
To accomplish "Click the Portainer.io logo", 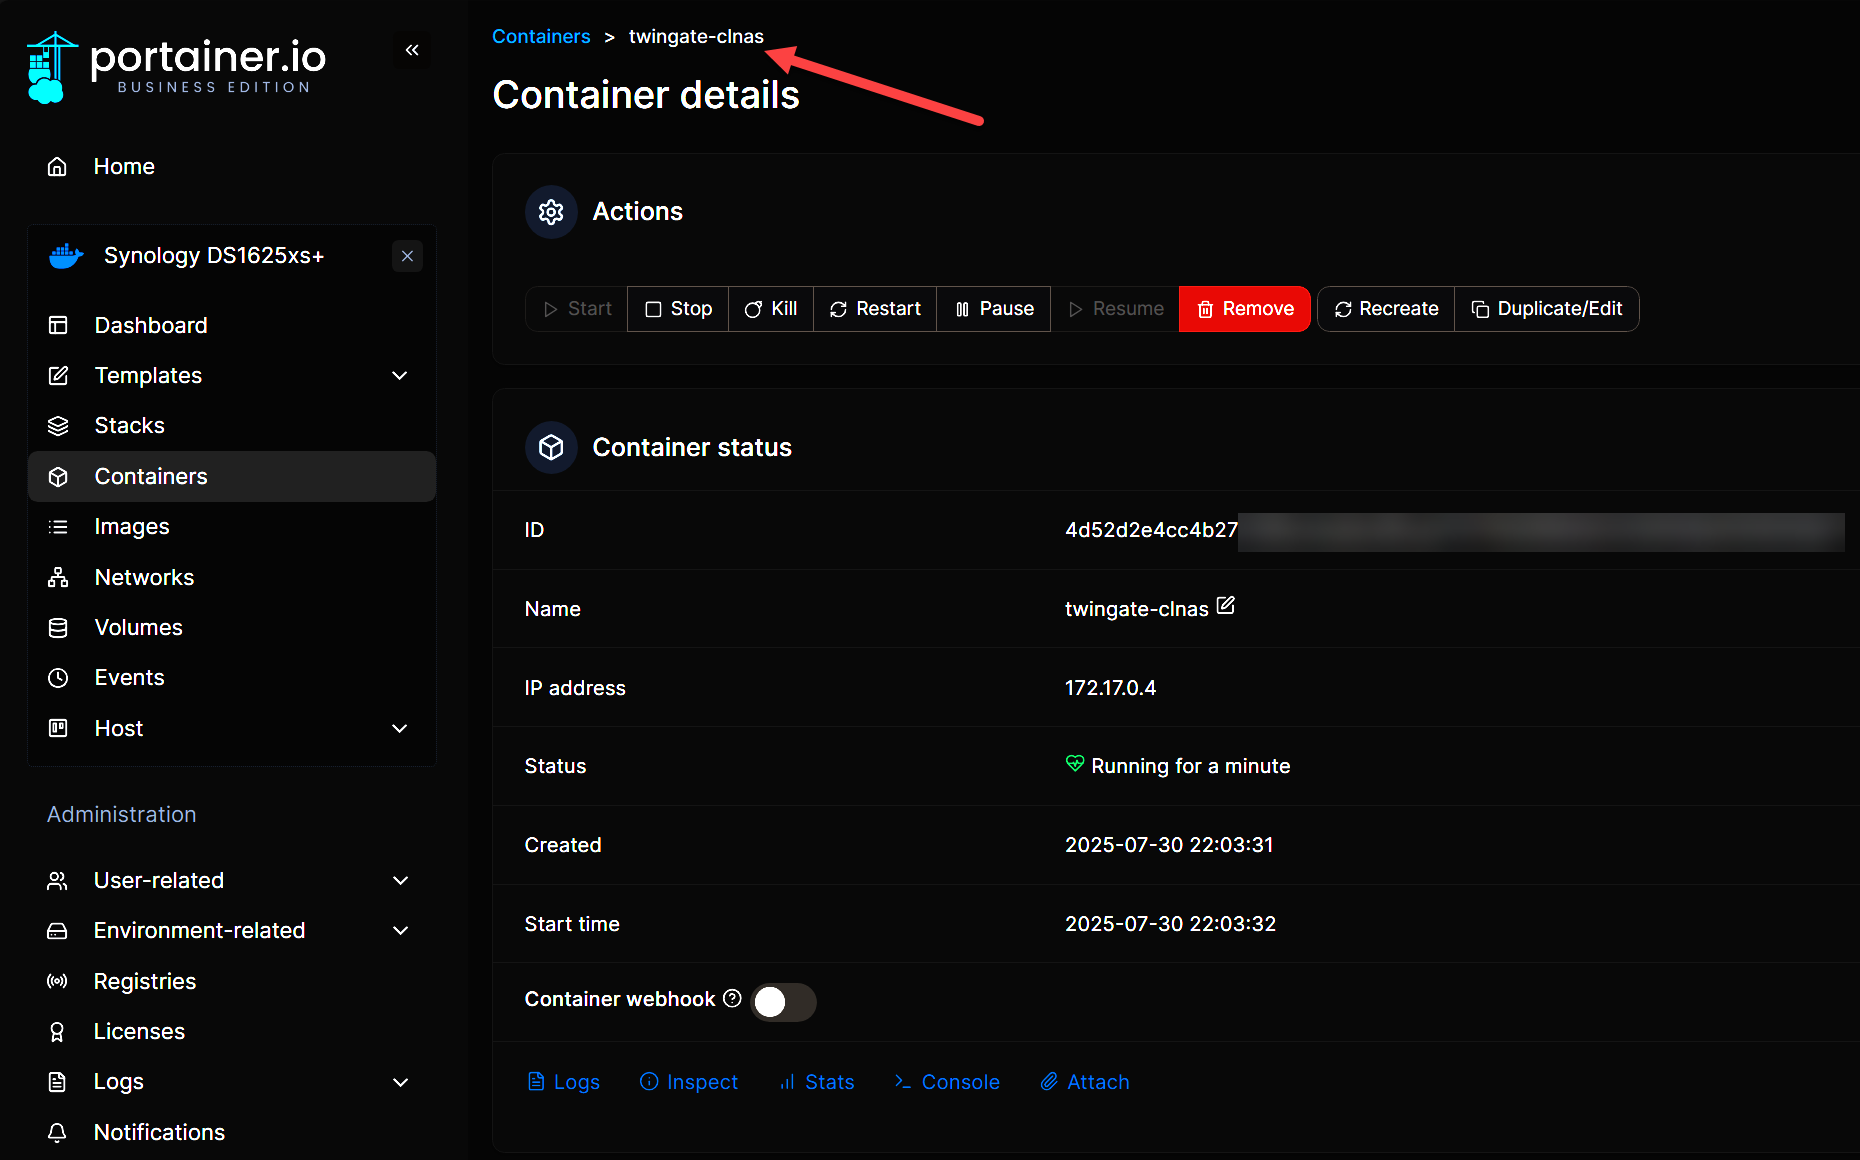I will 177,67.
